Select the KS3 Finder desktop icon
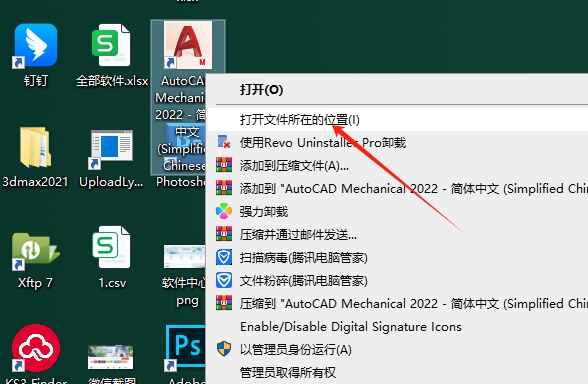588x384 pixels. (36, 348)
